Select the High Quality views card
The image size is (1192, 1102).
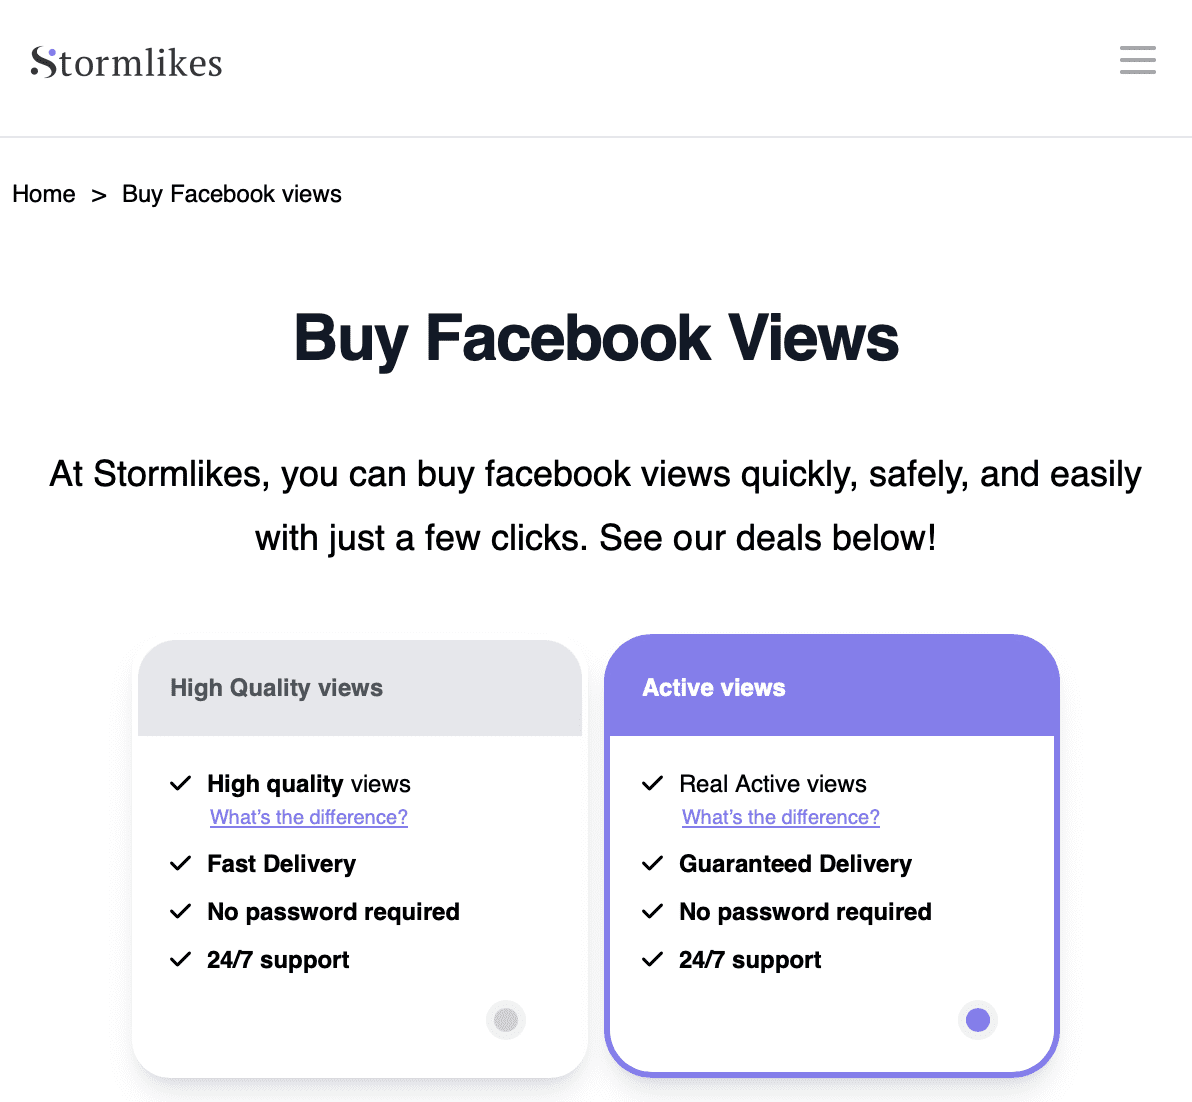(x=360, y=860)
